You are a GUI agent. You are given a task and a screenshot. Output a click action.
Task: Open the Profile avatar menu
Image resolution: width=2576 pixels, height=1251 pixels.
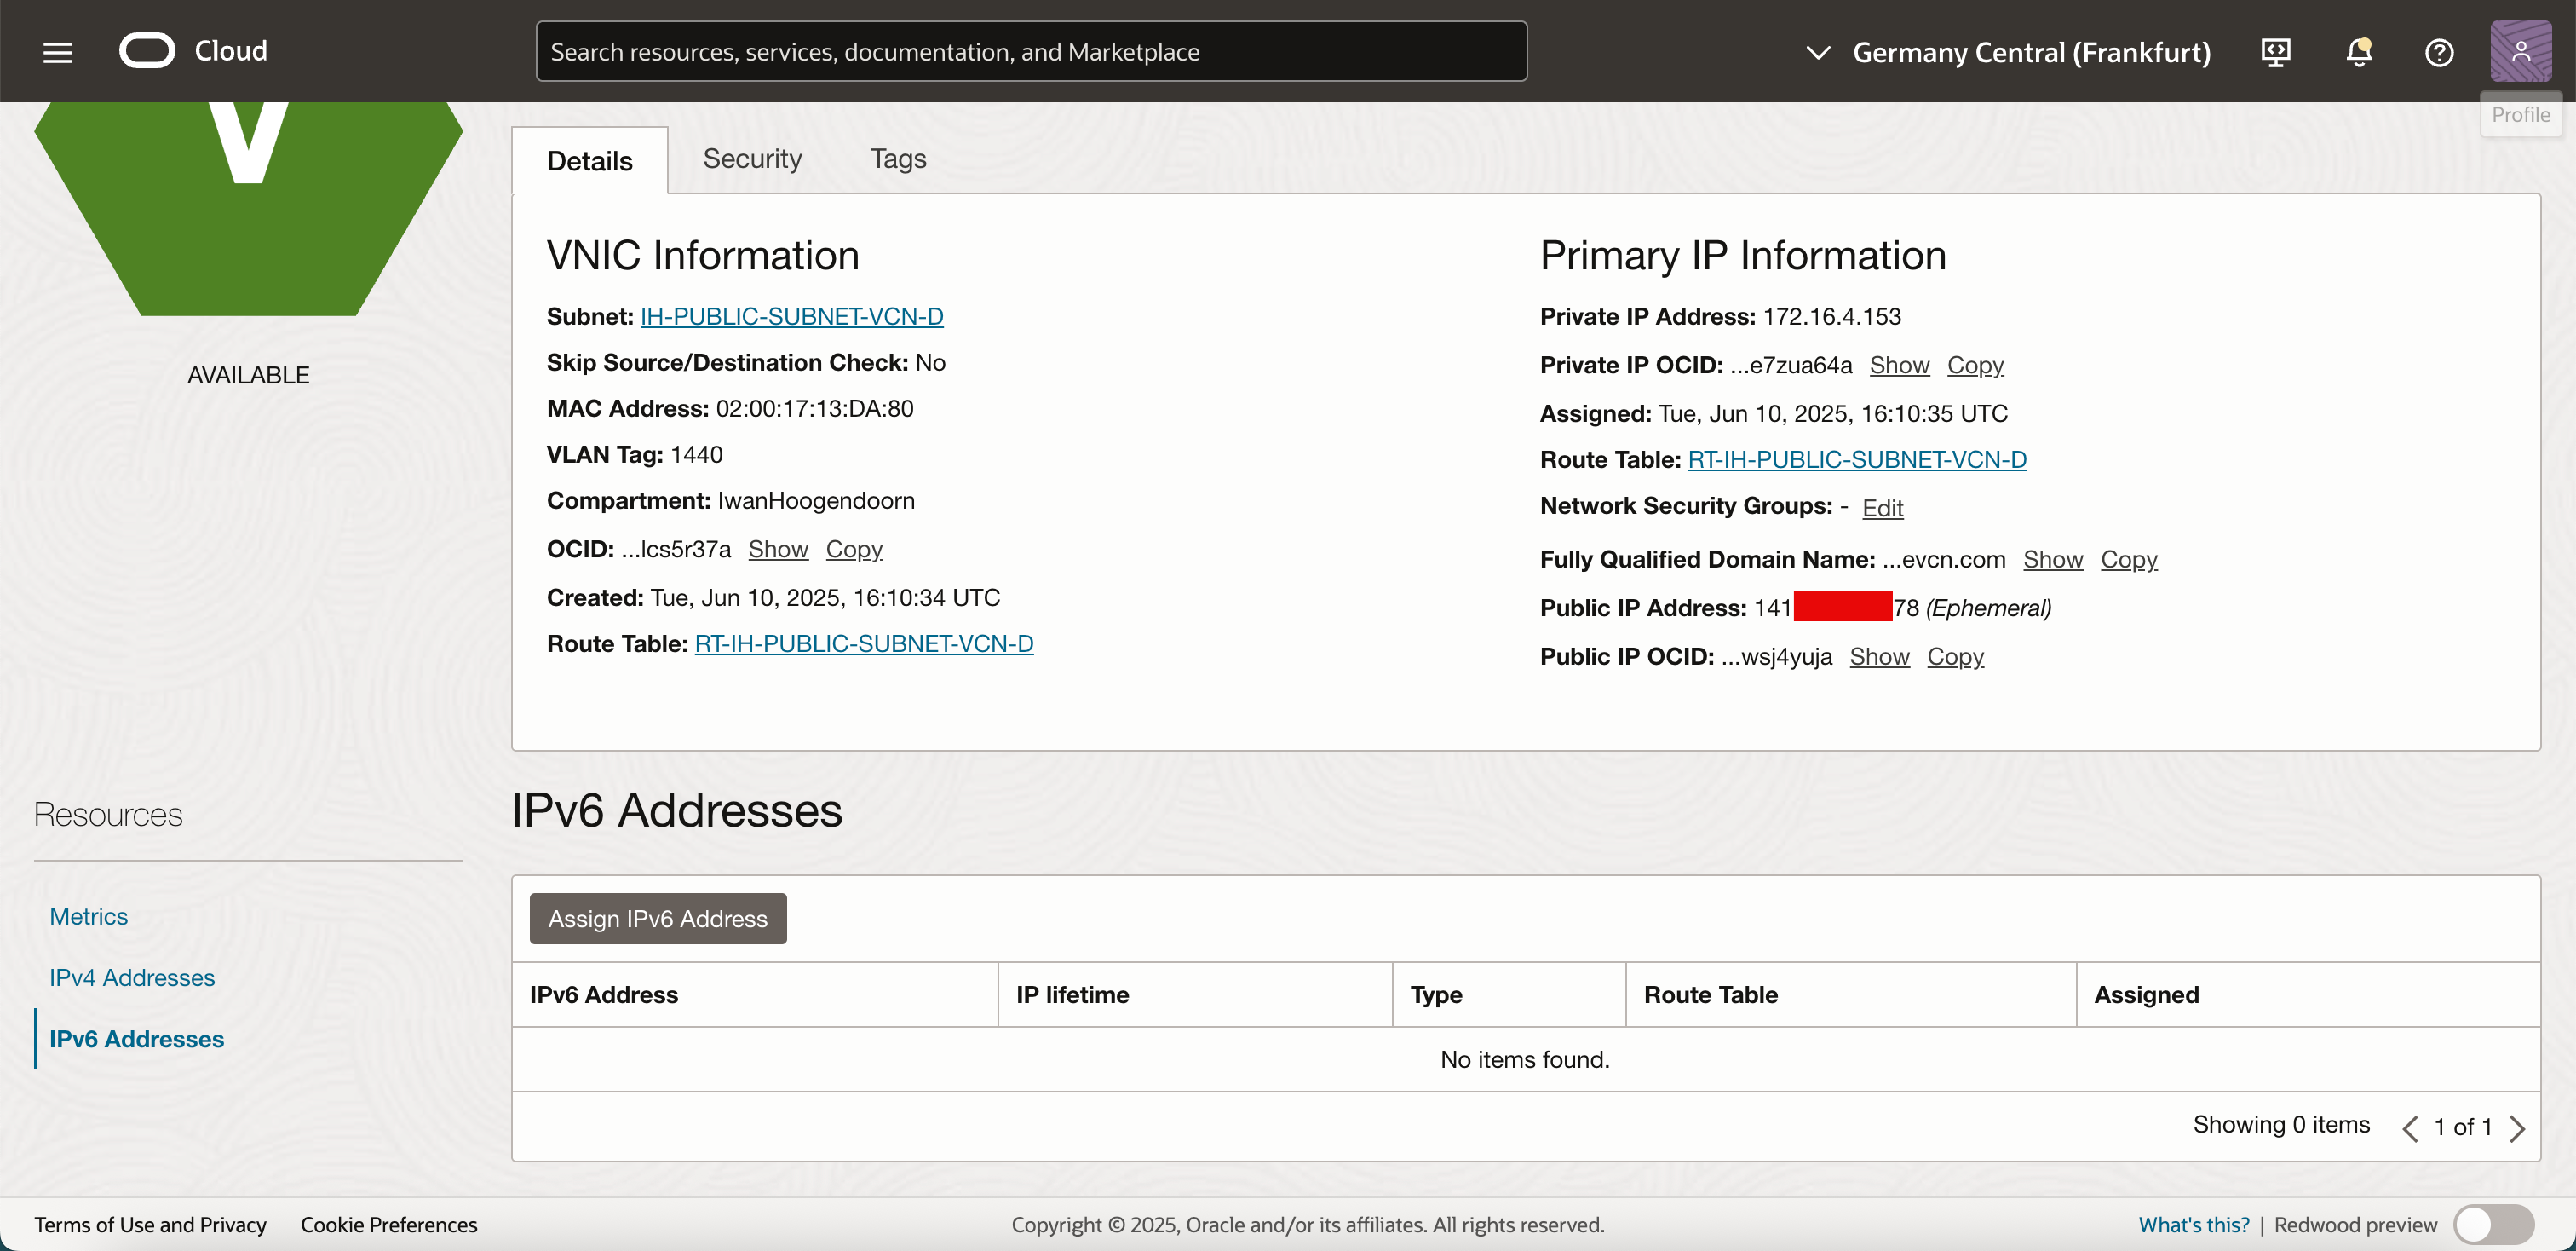[x=2519, y=52]
